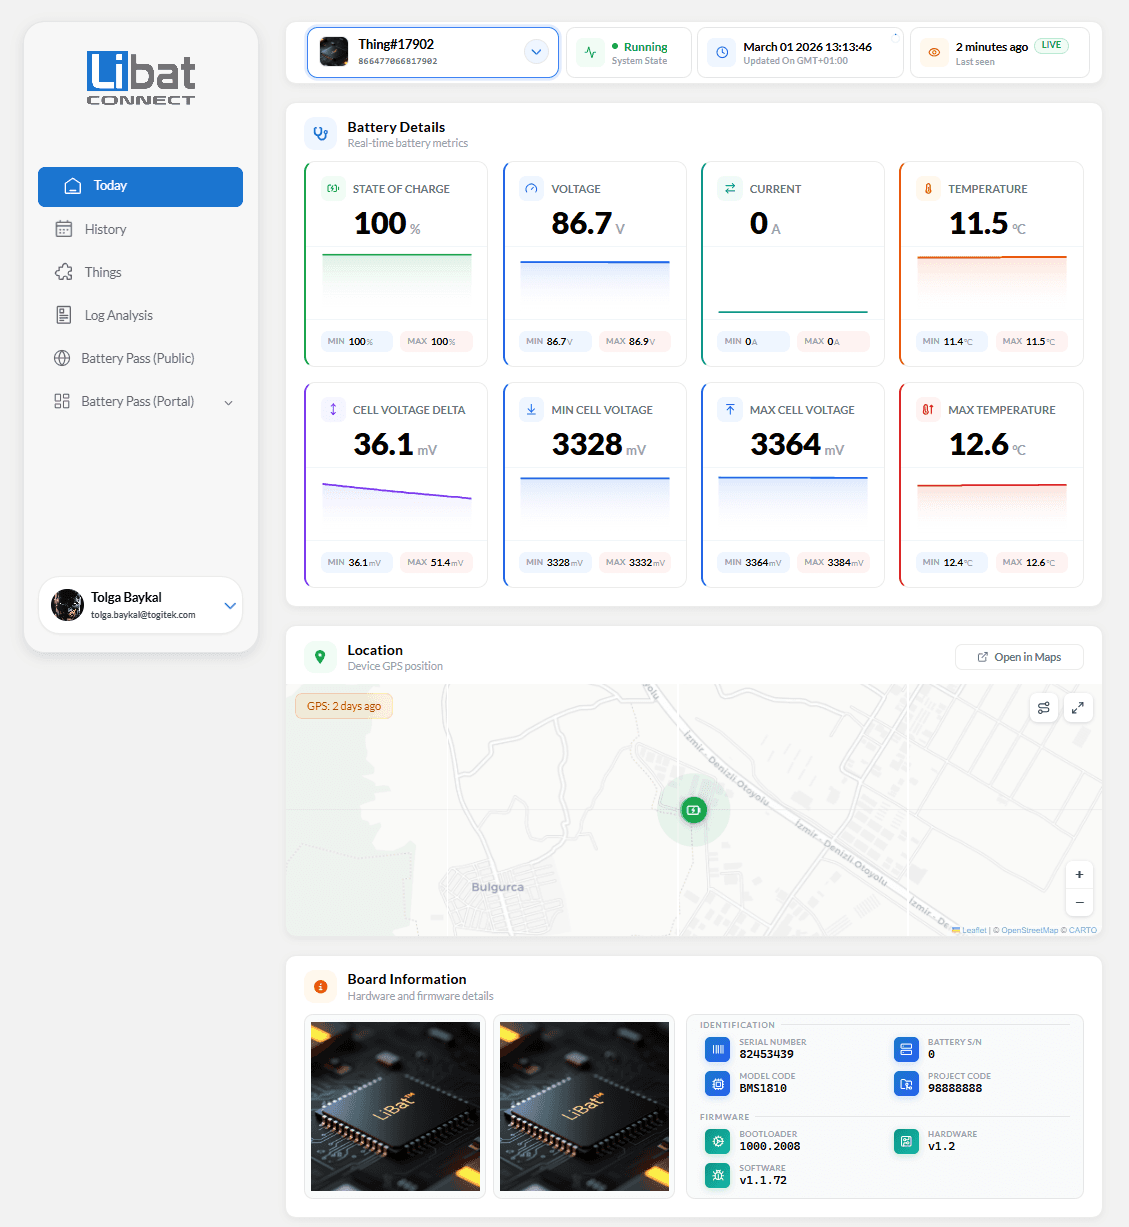This screenshot has width=1129, height=1227.
Task: Click the Max Temperature icon
Action: 928,409
